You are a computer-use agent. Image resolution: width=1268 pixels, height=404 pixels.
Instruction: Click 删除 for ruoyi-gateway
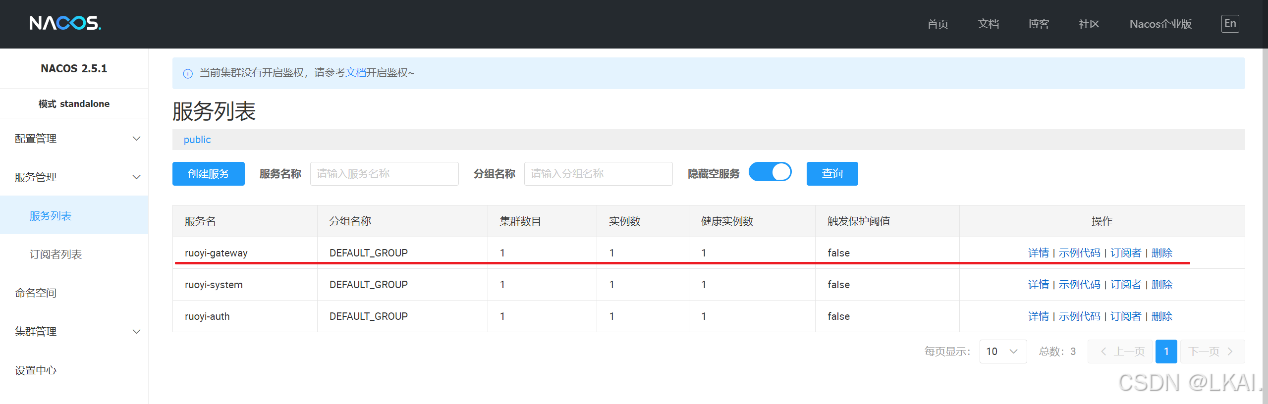1161,253
